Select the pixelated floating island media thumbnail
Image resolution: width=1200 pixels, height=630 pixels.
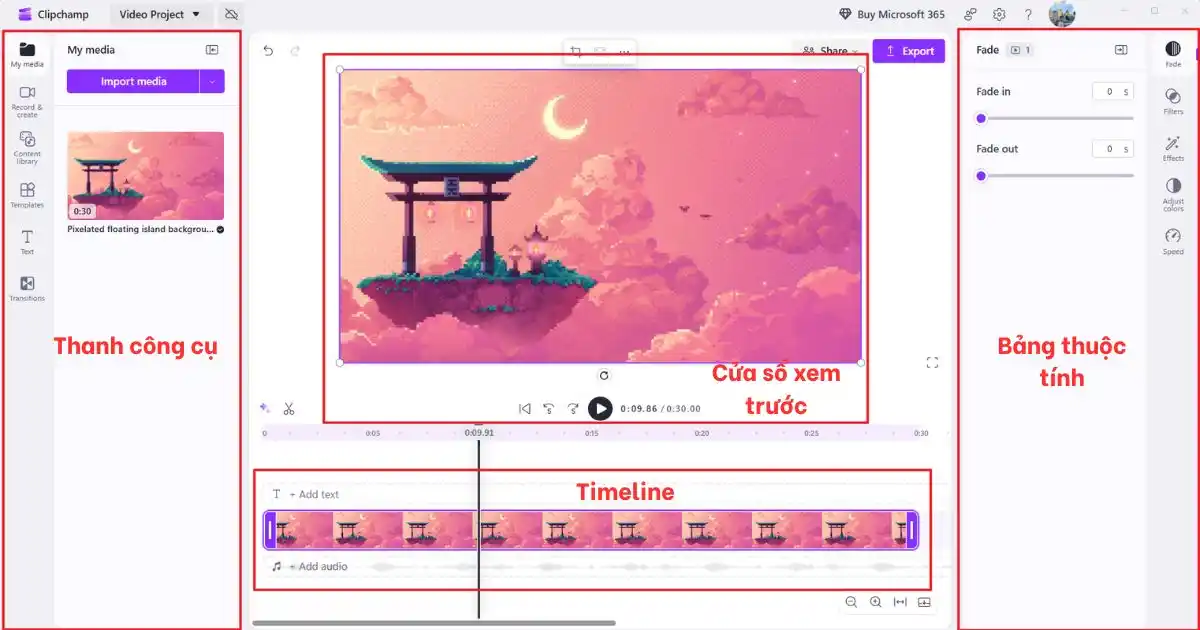[x=145, y=176]
